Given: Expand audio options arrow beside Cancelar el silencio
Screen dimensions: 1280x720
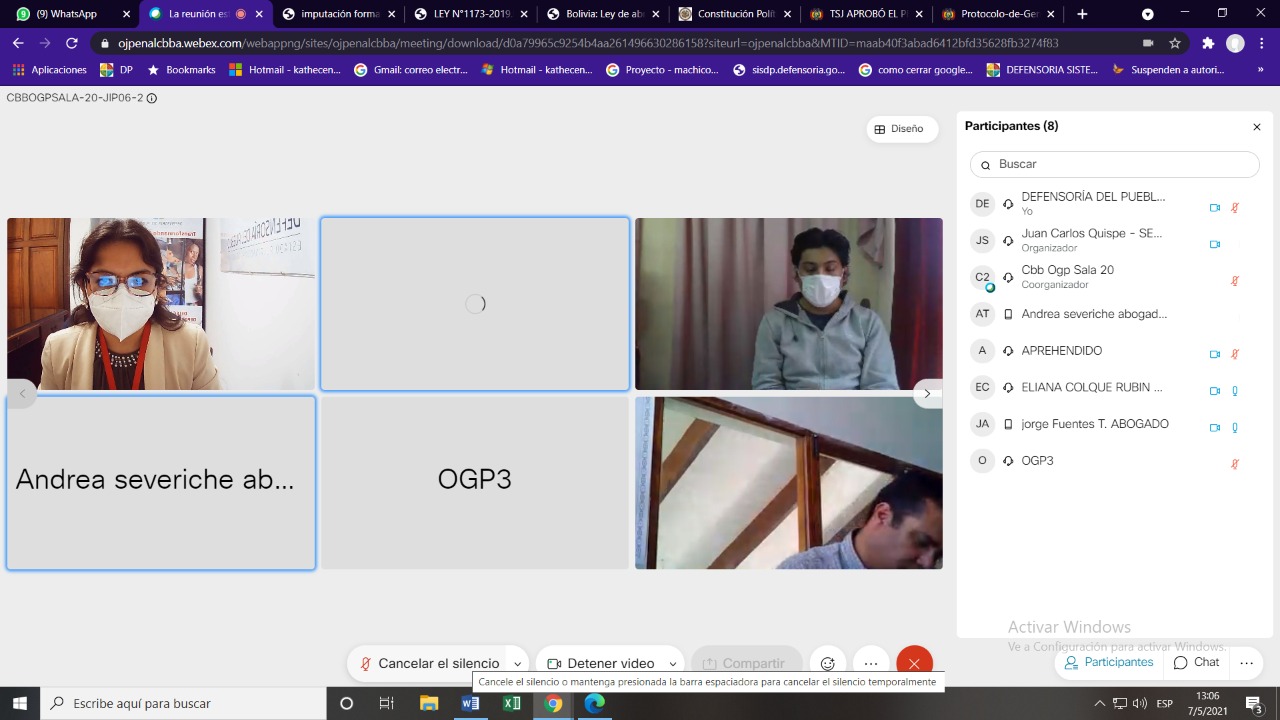Looking at the screenshot, I should coord(517,664).
